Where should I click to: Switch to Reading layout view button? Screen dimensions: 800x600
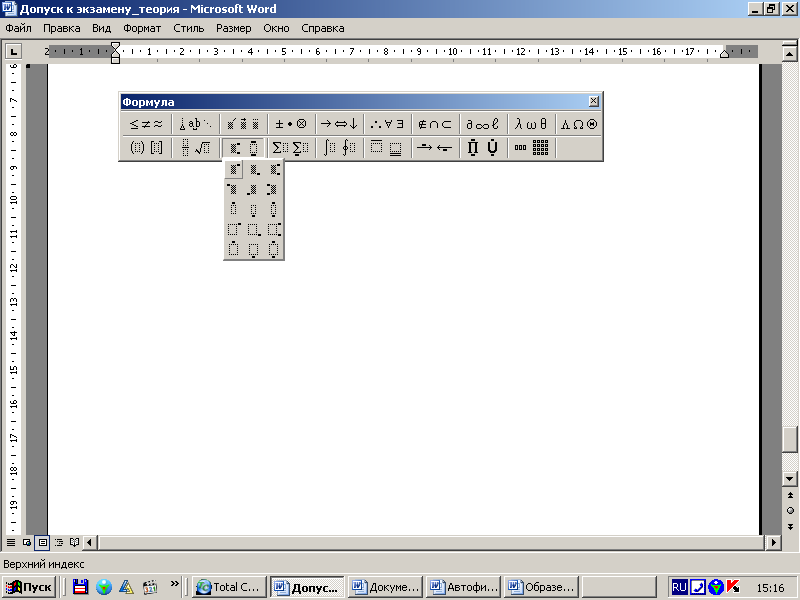point(74,542)
